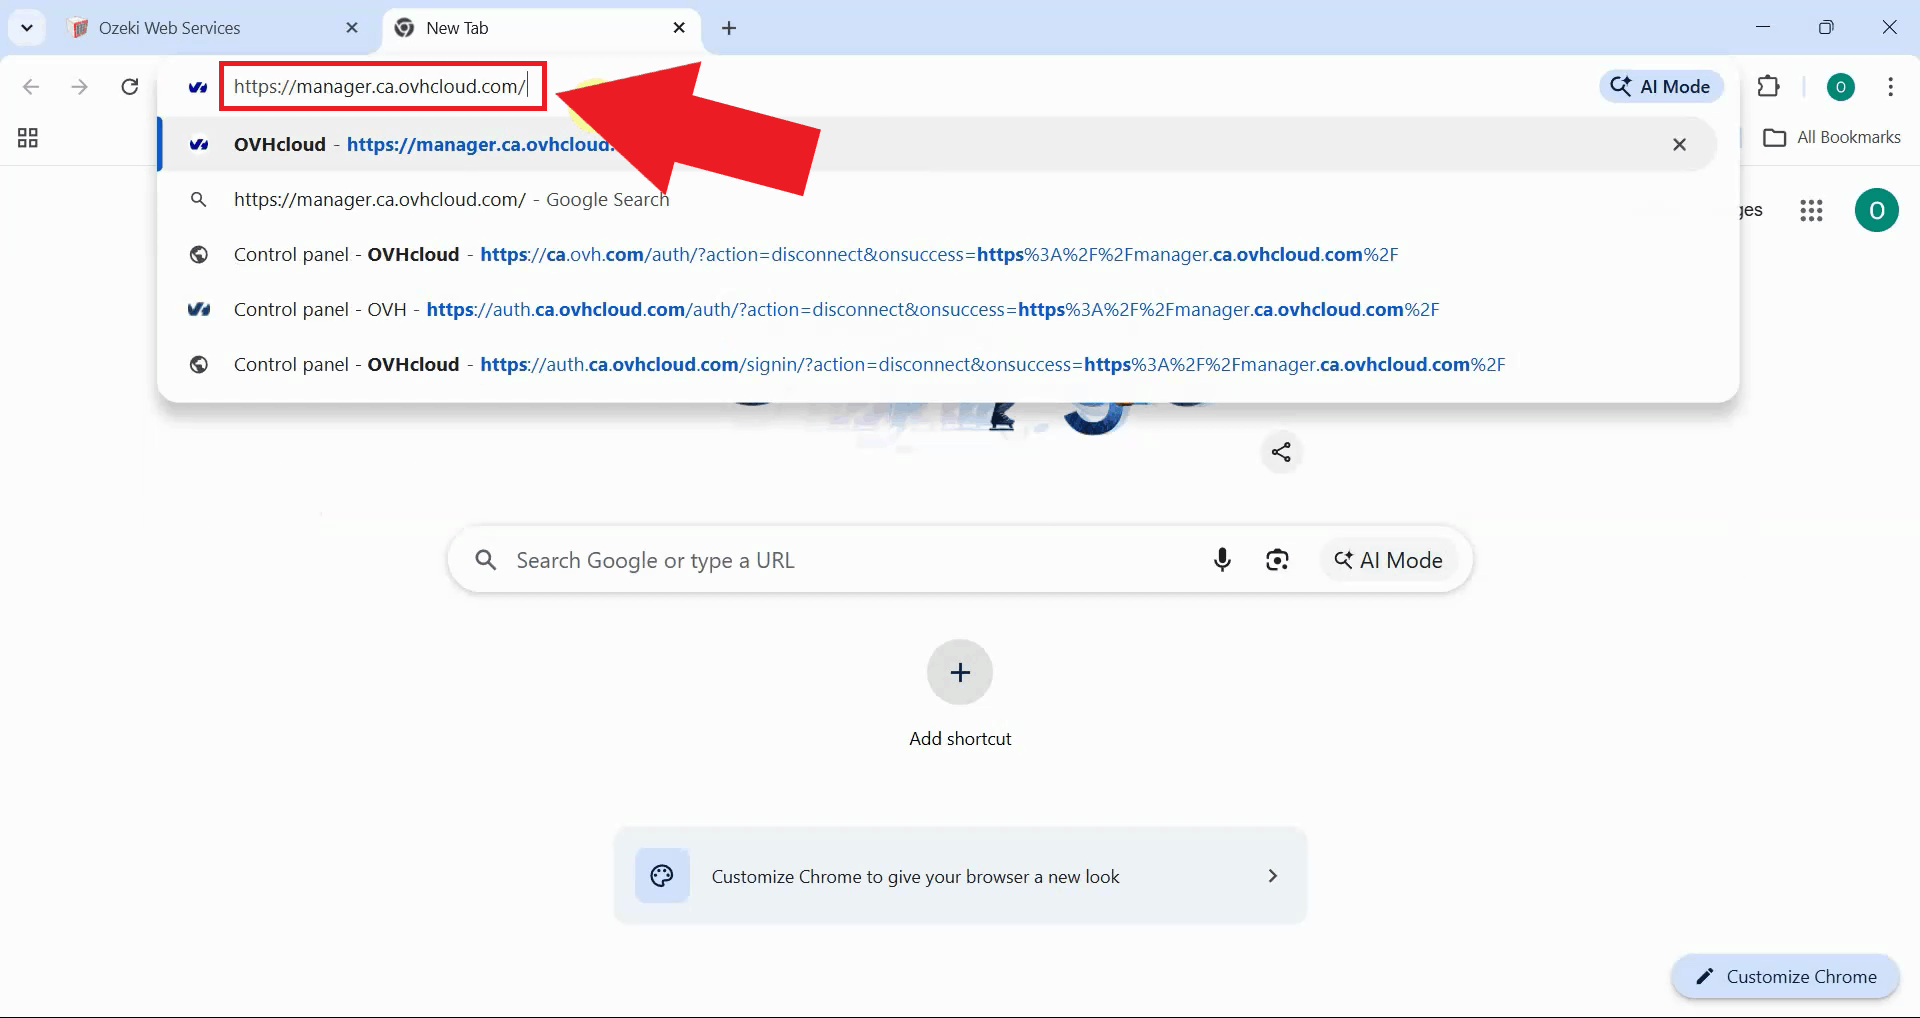Reload the current page
This screenshot has height=1018, width=1920.
pos(129,87)
